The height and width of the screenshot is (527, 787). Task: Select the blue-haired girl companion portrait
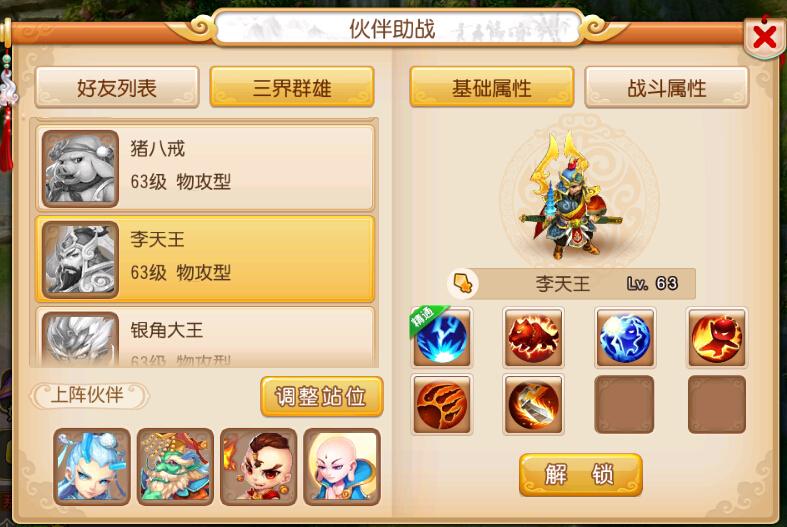coord(92,467)
